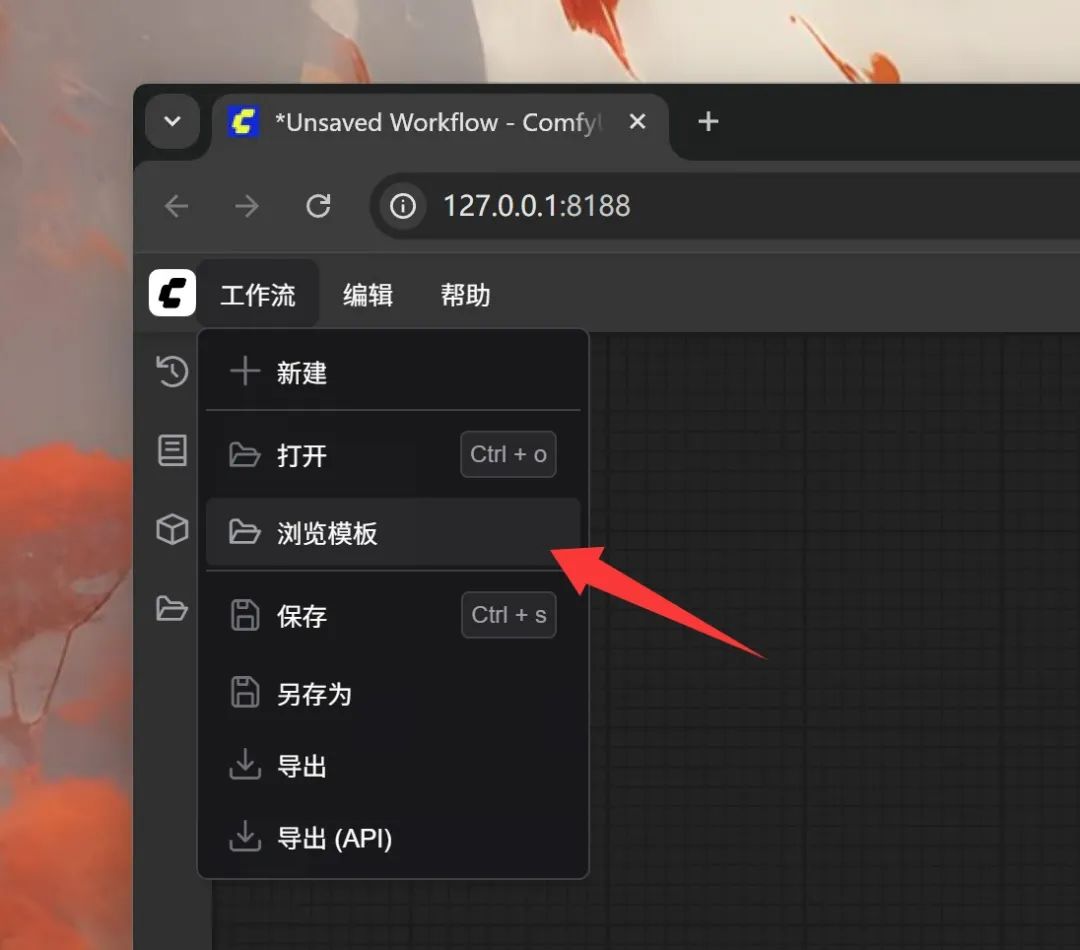Open the 帮助 menu
Screen dimensions: 1080x950
click(x=465, y=295)
